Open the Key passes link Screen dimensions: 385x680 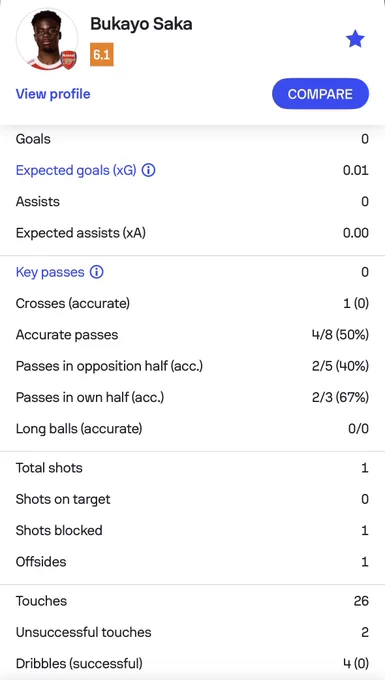point(50,272)
